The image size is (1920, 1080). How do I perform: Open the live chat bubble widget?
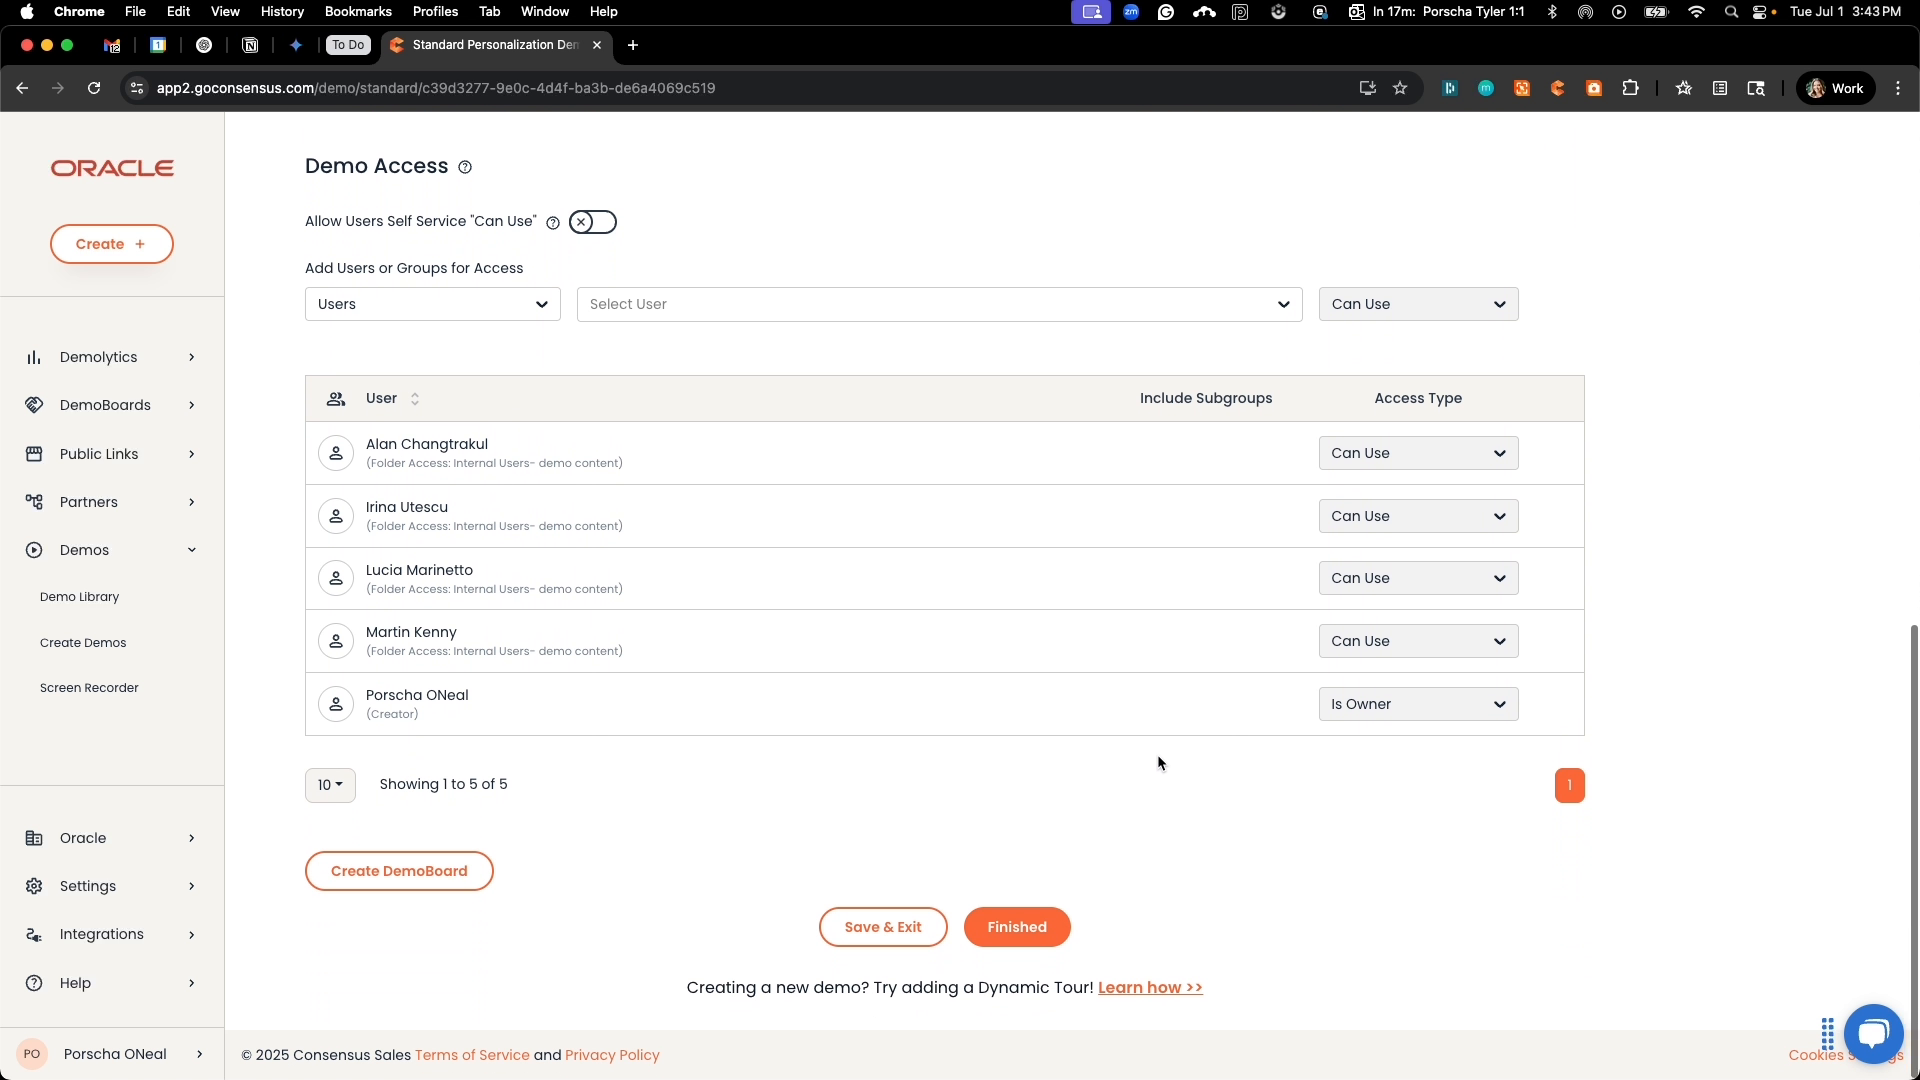1874,1034
